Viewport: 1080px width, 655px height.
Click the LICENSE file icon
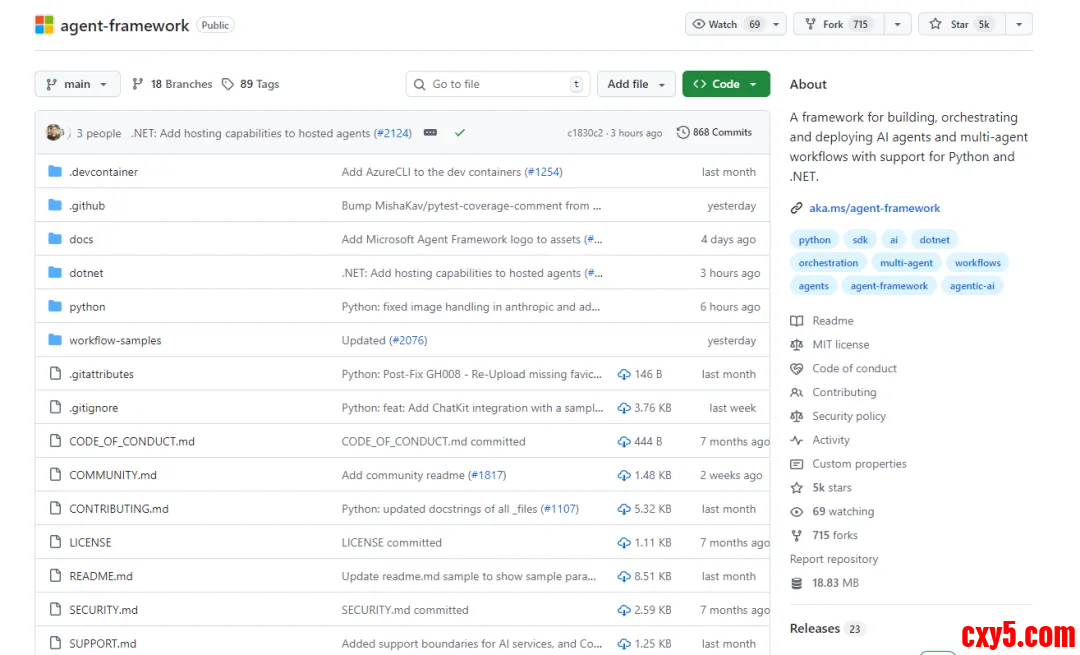pos(55,542)
